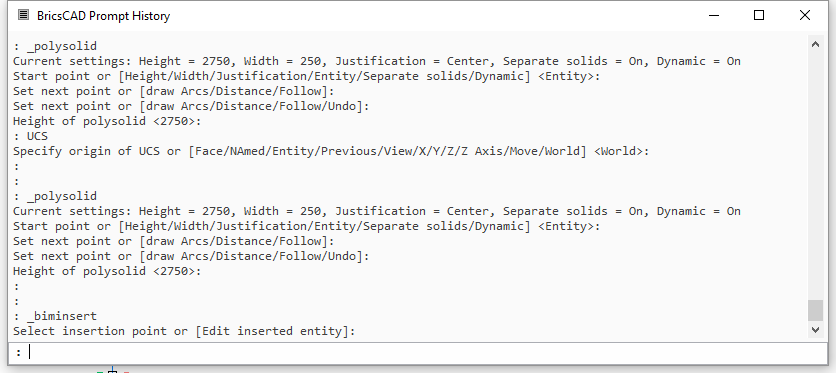
Task: Click the BricsCAD Prompt History title text
Action: point(103,16)
